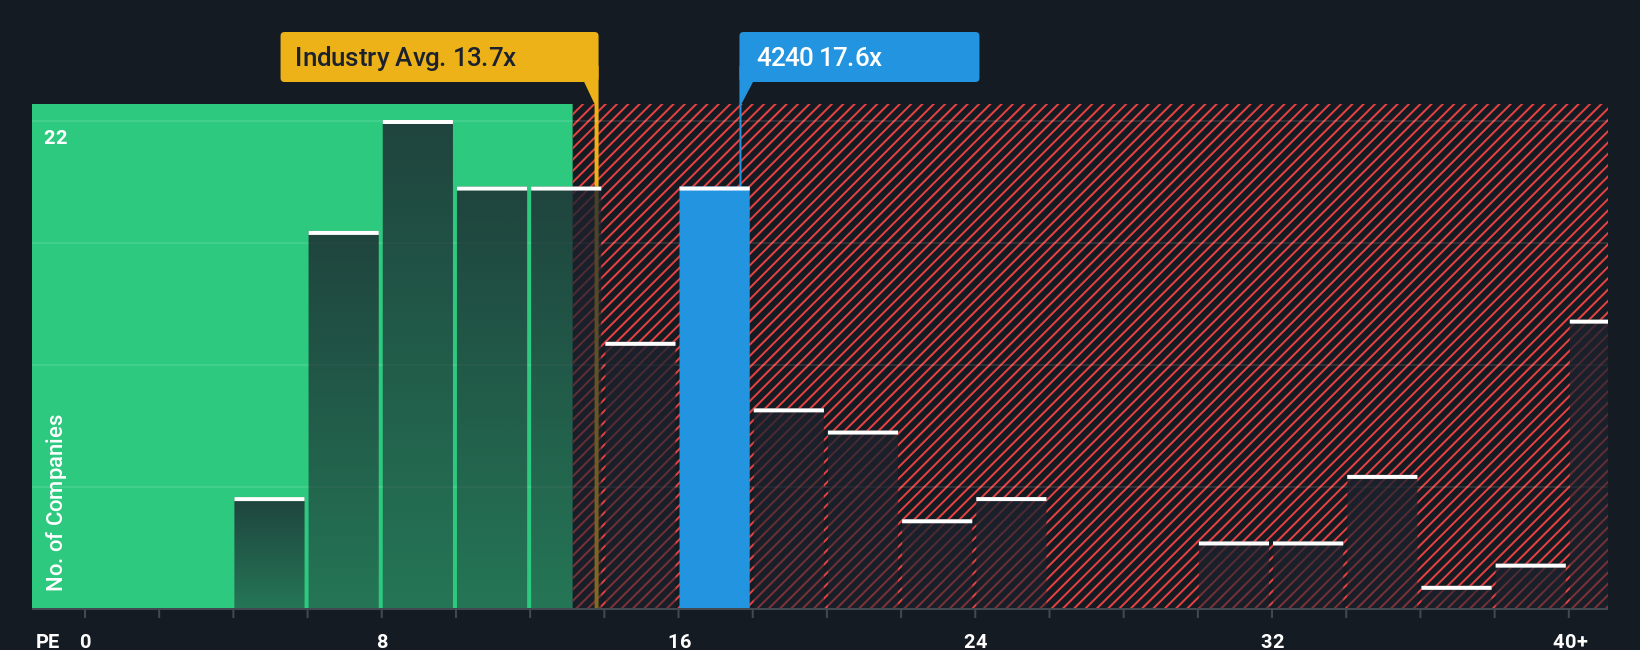The height and width of the screenshot is (650, 1640).
Task: Click the 40+ PE bar at right edge
Action: click(1589, 464)
